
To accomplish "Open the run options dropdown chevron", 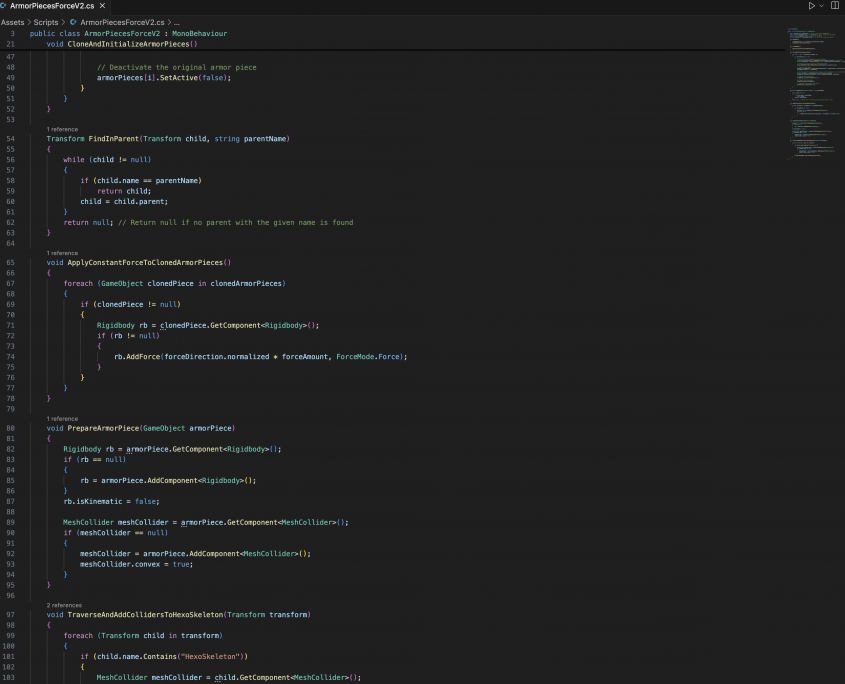I will tap(821, 6).
